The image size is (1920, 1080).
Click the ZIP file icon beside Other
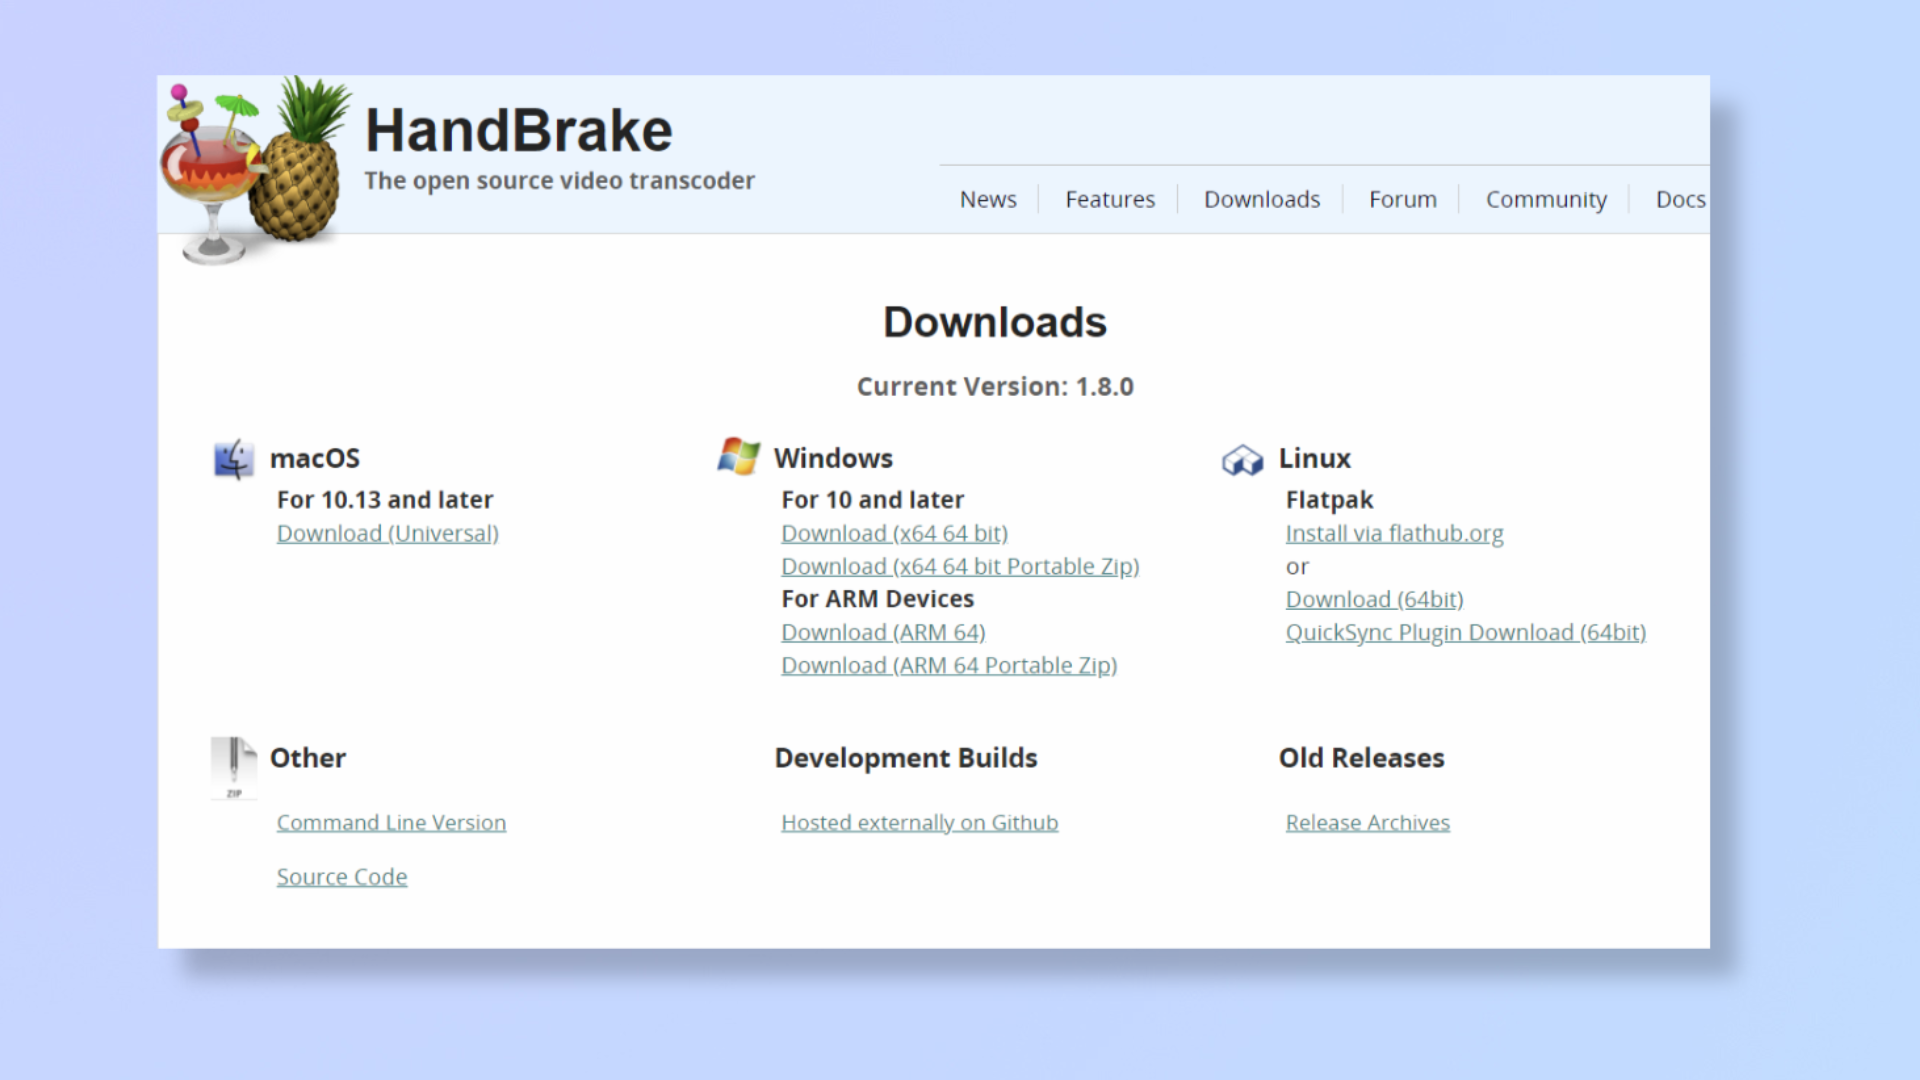pyautogui.click(x=233, y=768)
